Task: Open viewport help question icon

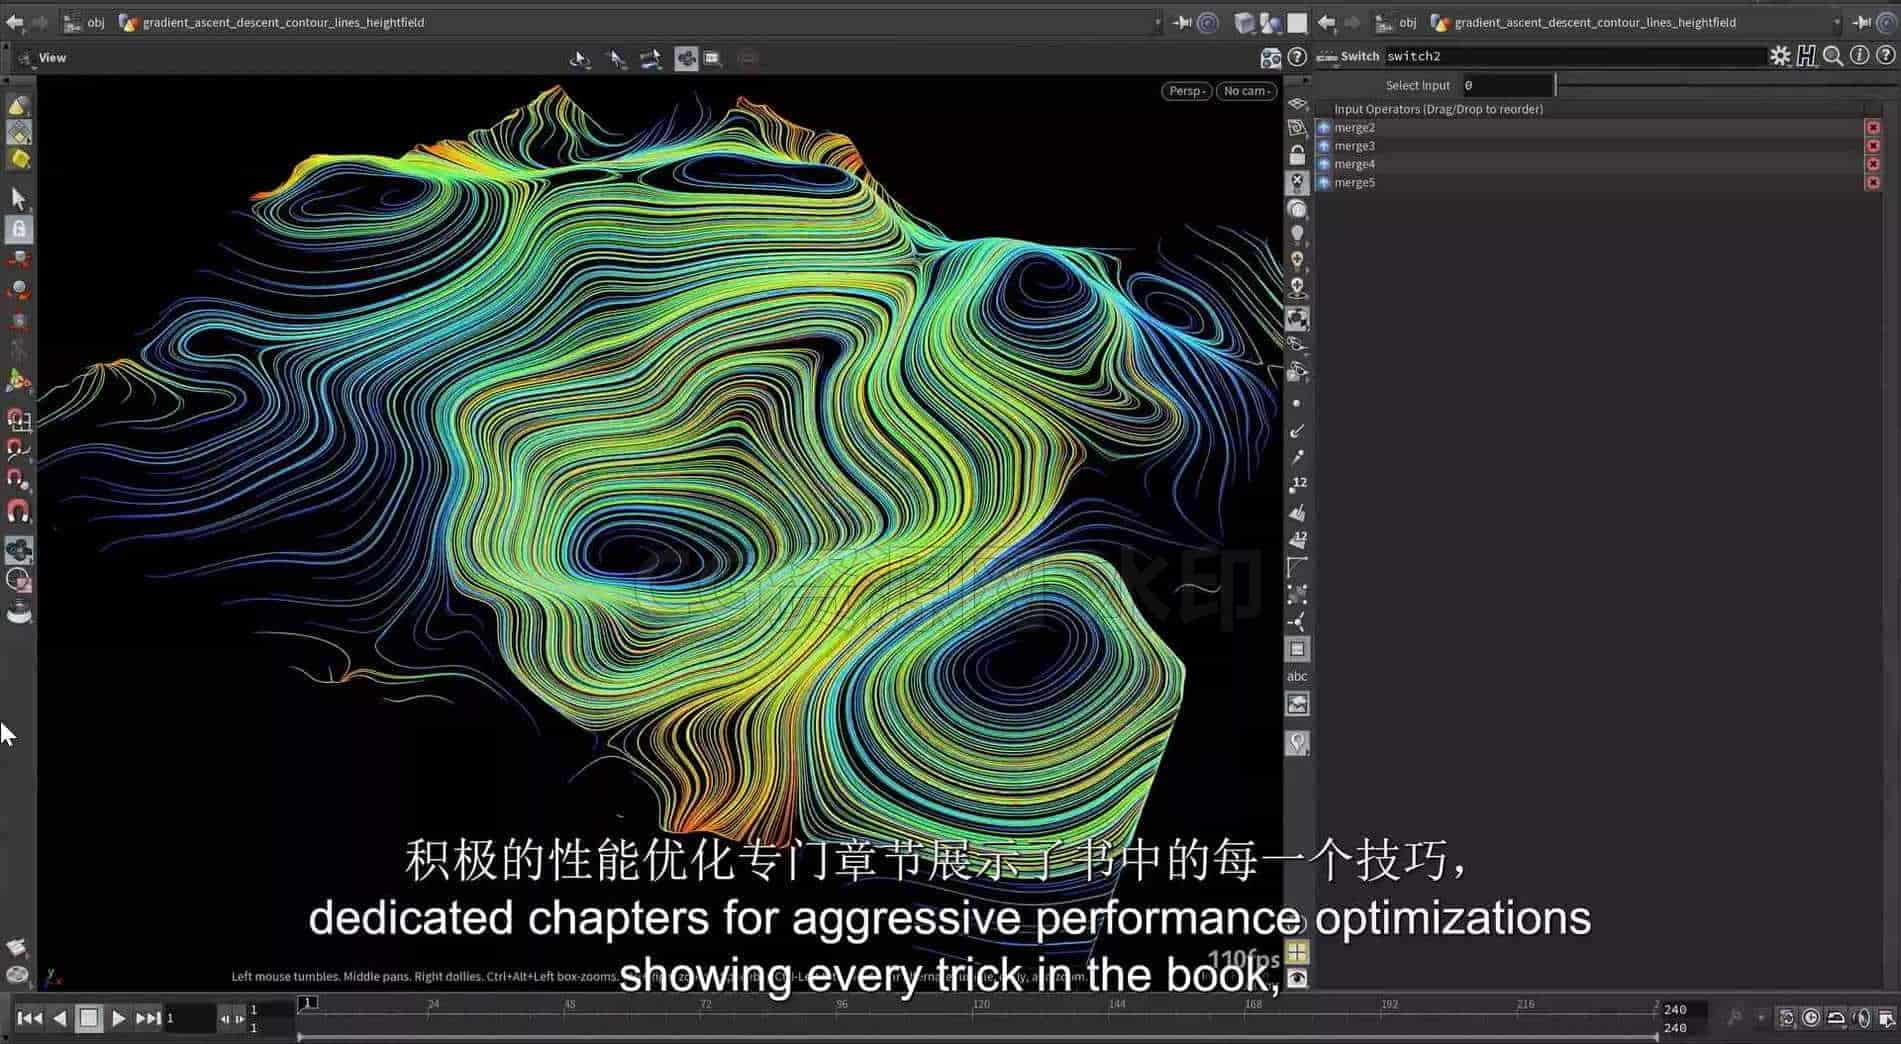Action: (x=1297, y=58)
